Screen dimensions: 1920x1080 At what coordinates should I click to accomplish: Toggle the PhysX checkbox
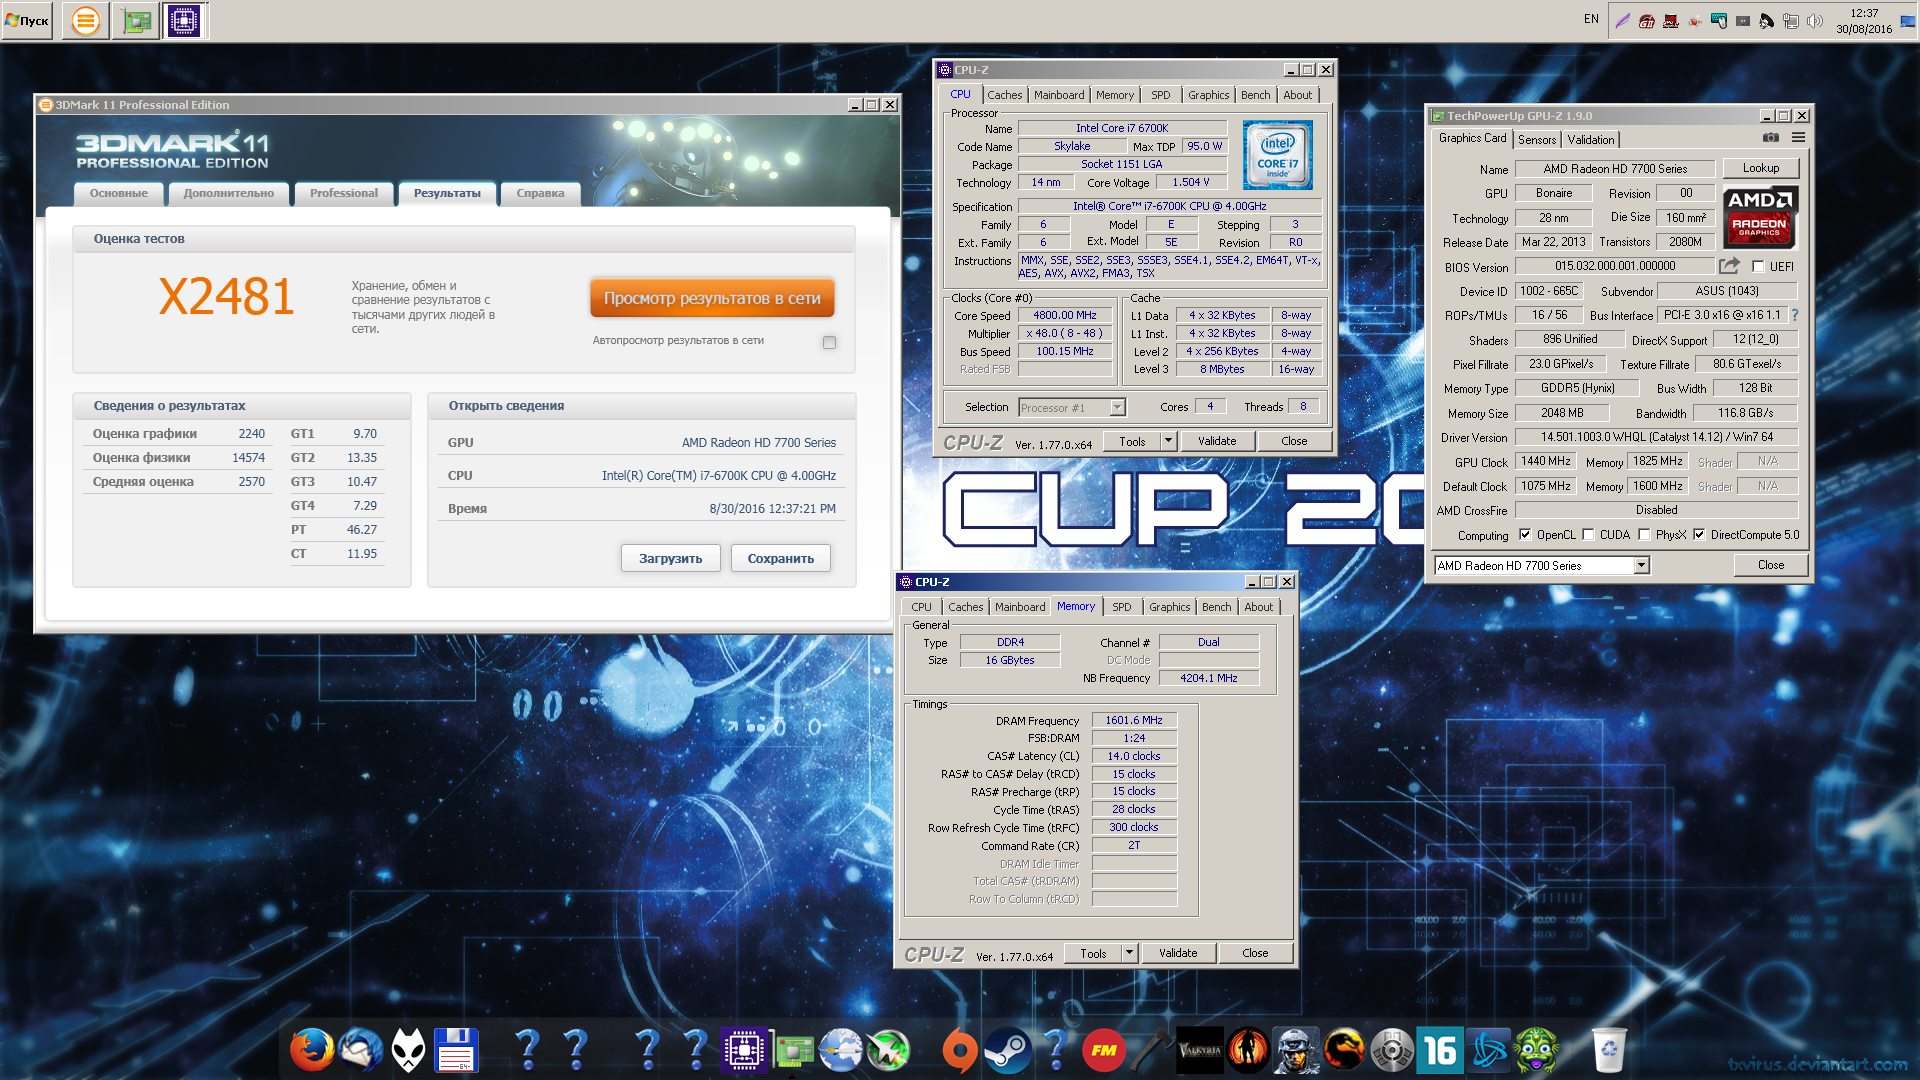coord(1644,534)
